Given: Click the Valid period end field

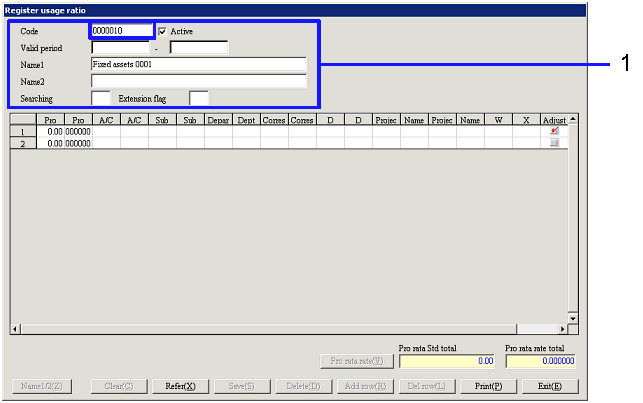Looking at the screenshot, I should [199, 47].
